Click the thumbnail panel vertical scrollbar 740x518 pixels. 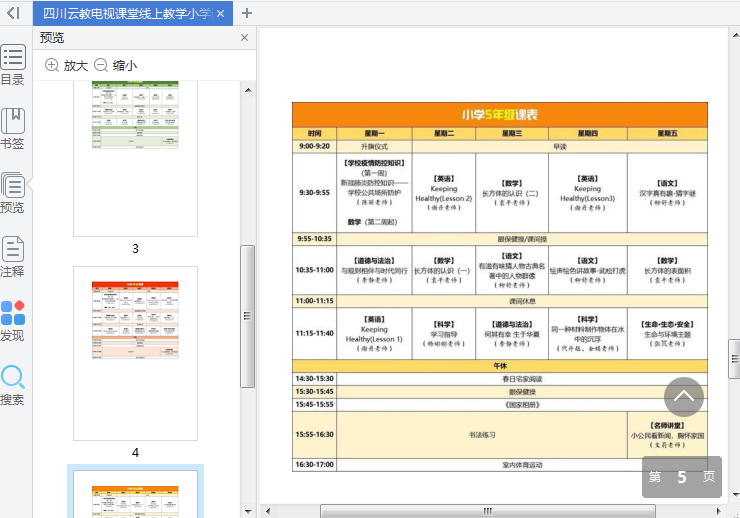248,316
